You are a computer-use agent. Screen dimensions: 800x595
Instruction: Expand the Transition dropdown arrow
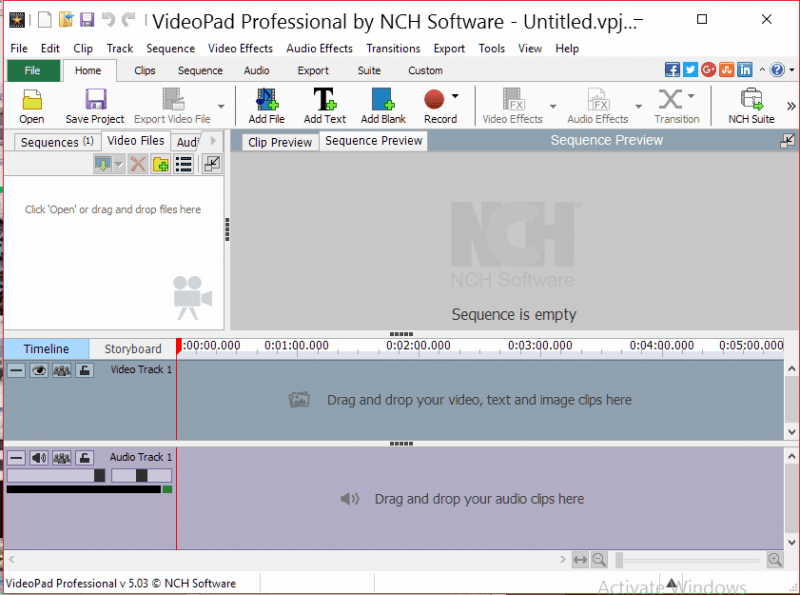coord(691,95)
